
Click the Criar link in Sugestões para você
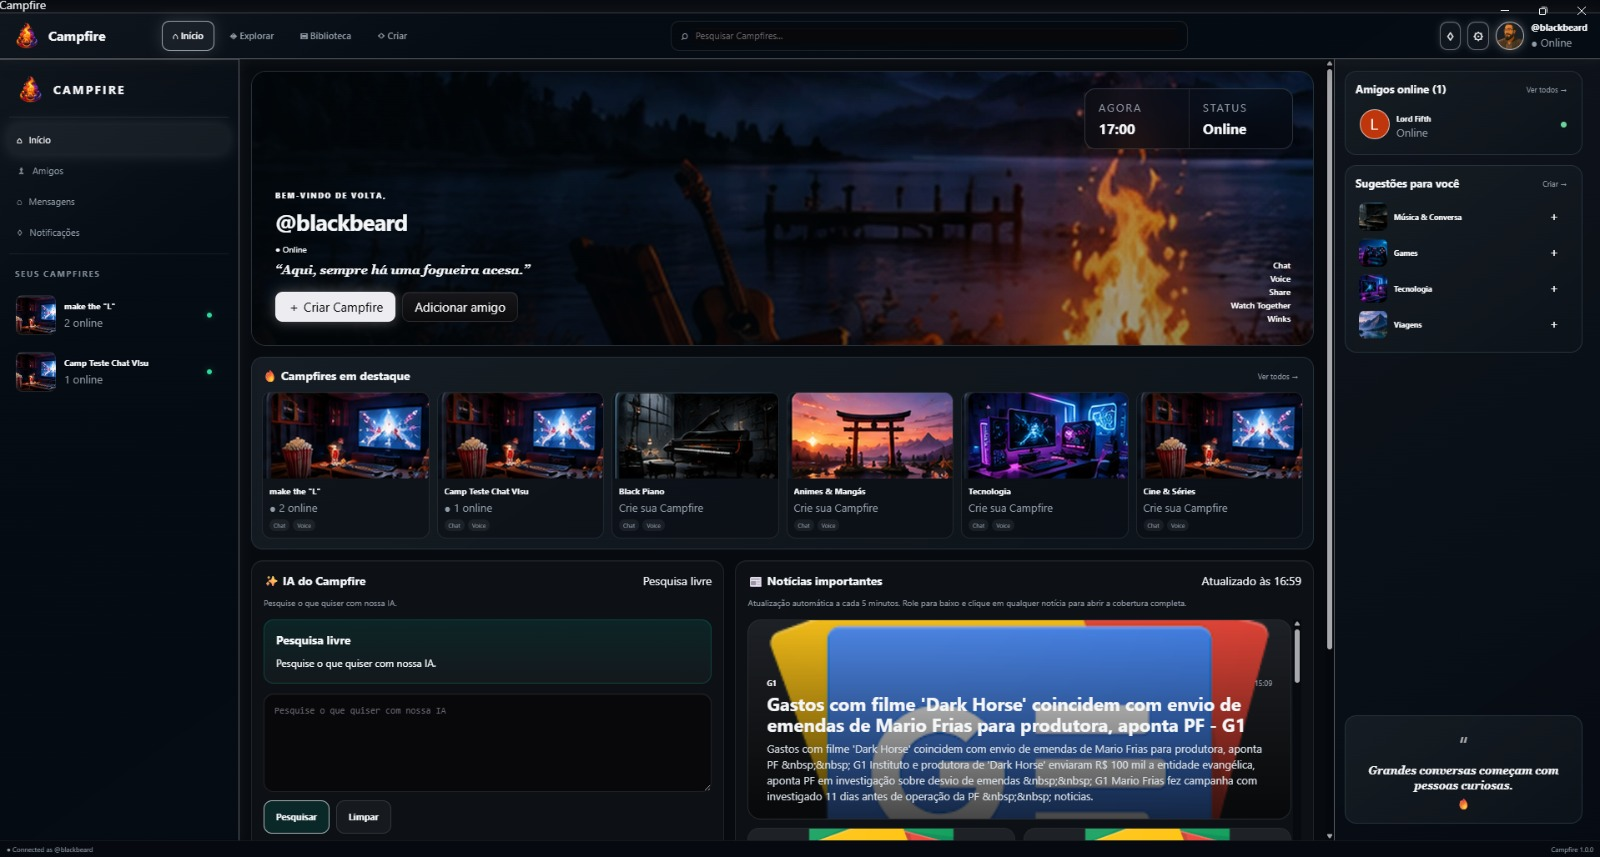(x=1554, y=184)
